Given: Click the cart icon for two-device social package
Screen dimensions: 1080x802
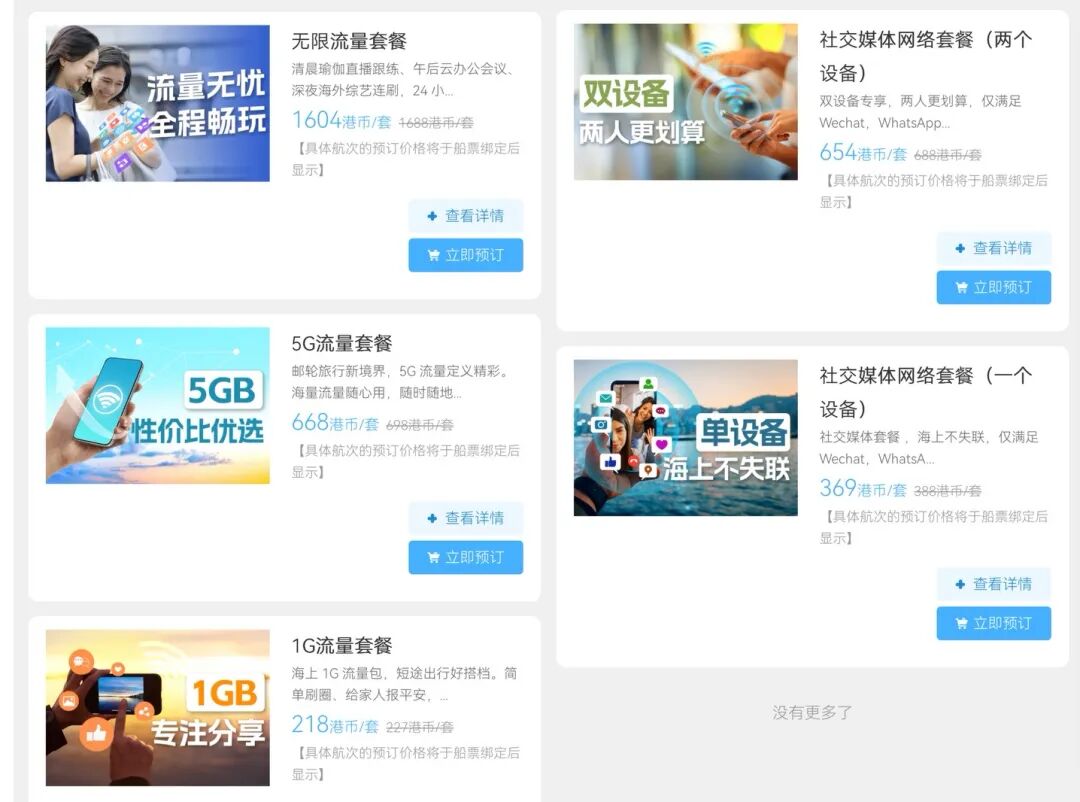Looking at the screenshot, I should point(961,288).
